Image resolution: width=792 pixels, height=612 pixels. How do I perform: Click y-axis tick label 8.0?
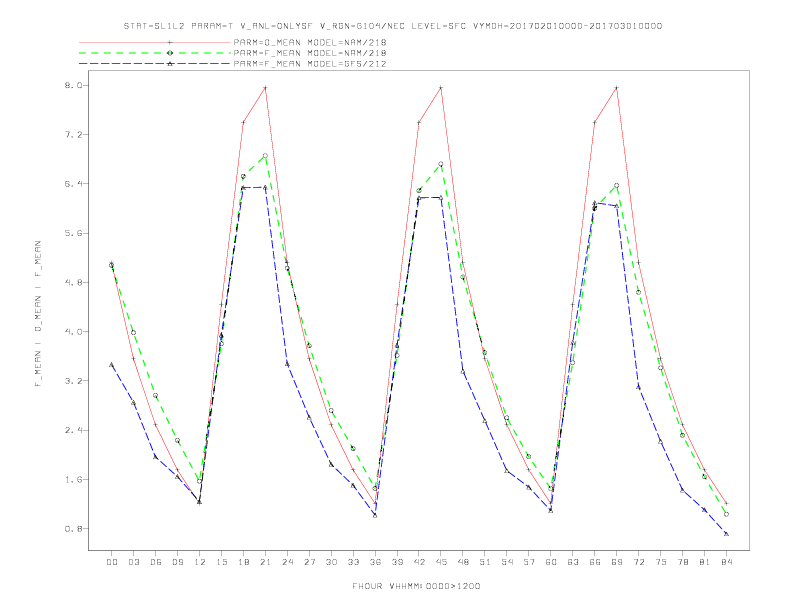(x=73, y=85)
